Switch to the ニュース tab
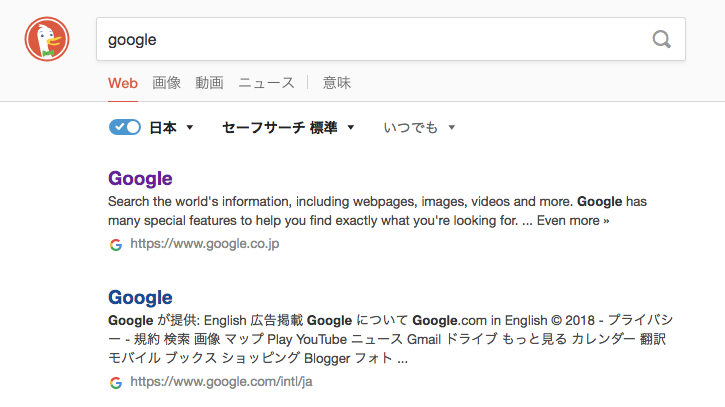This screenshot has width=725, height=407. pos(266,83)
